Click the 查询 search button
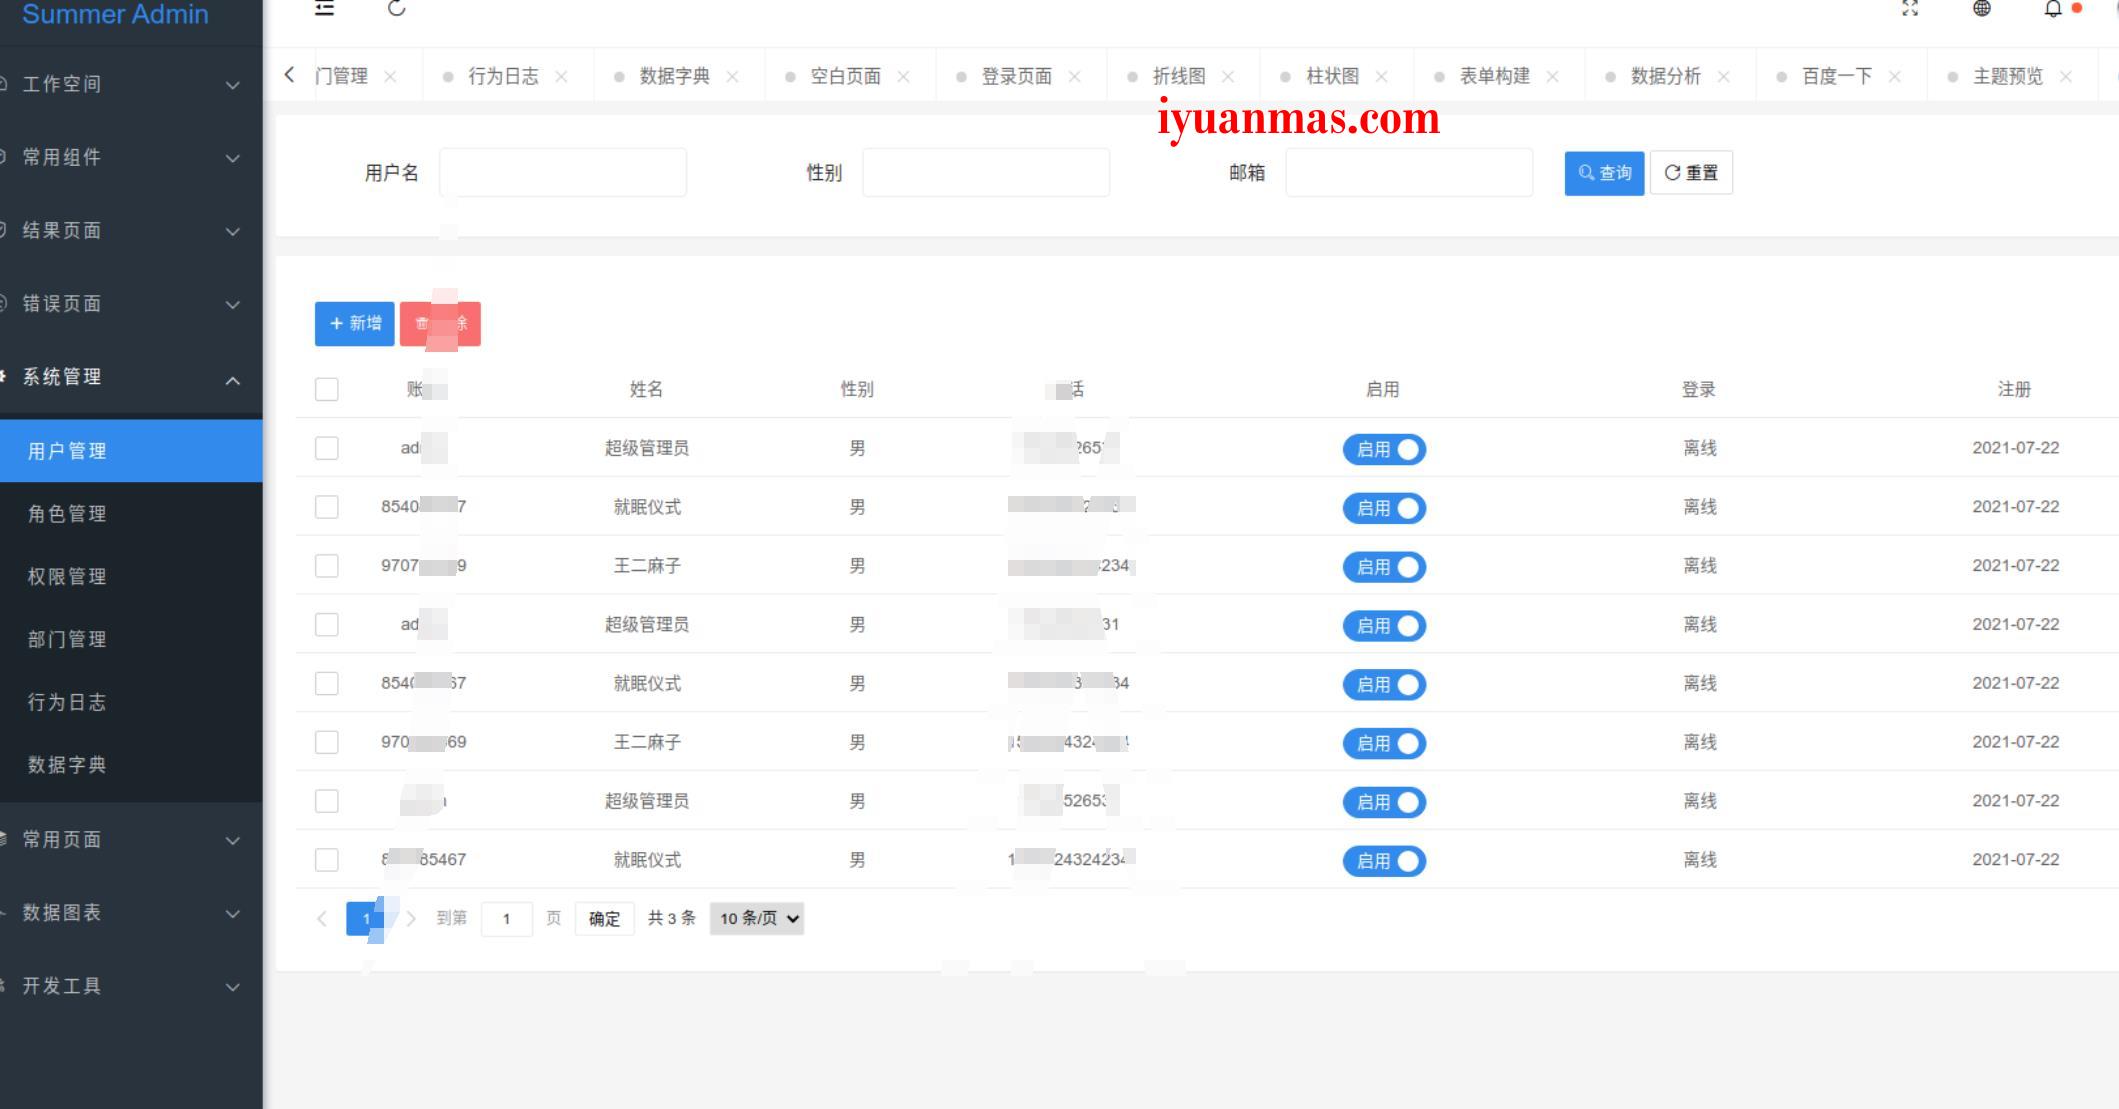2119x1109 pixels. pos(1604,173)
